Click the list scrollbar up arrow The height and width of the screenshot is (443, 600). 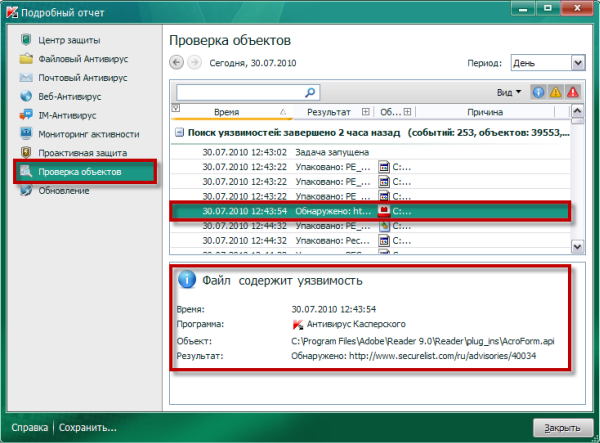click(577, 111)
